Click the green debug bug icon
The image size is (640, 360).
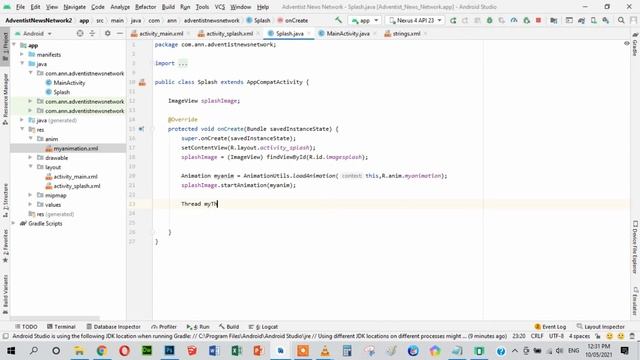(489, 20)
